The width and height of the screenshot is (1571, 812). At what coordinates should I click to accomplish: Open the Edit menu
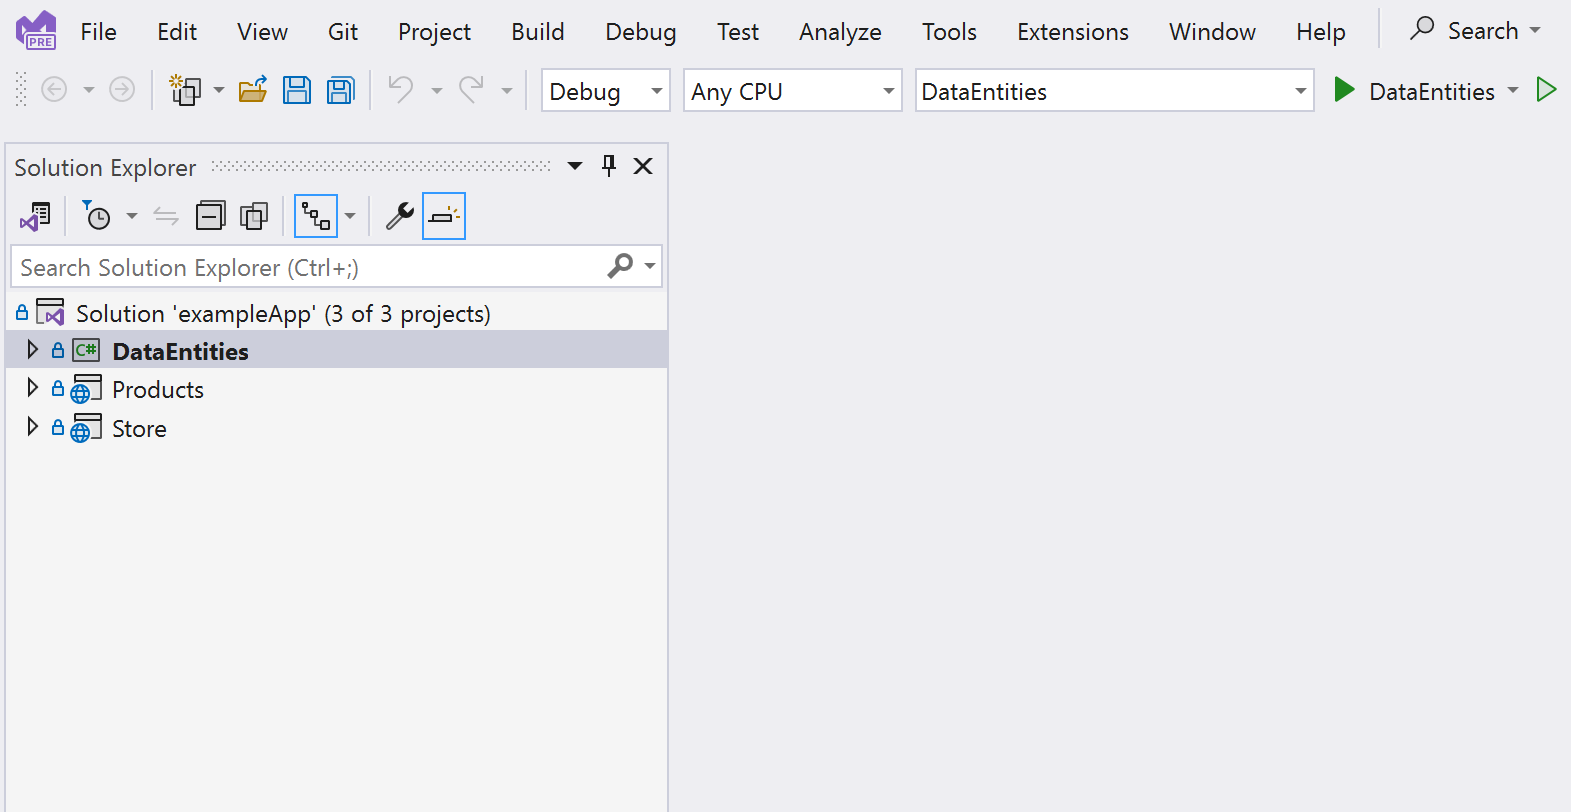(177, 32)
